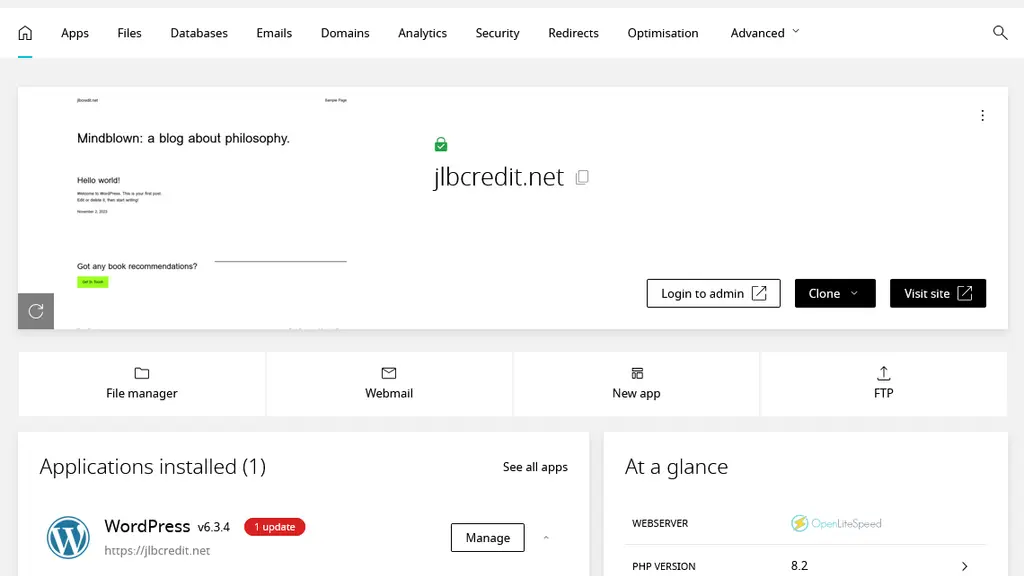Click the green SSL padlock icon

pyautogui.click(x=441, y=144)
